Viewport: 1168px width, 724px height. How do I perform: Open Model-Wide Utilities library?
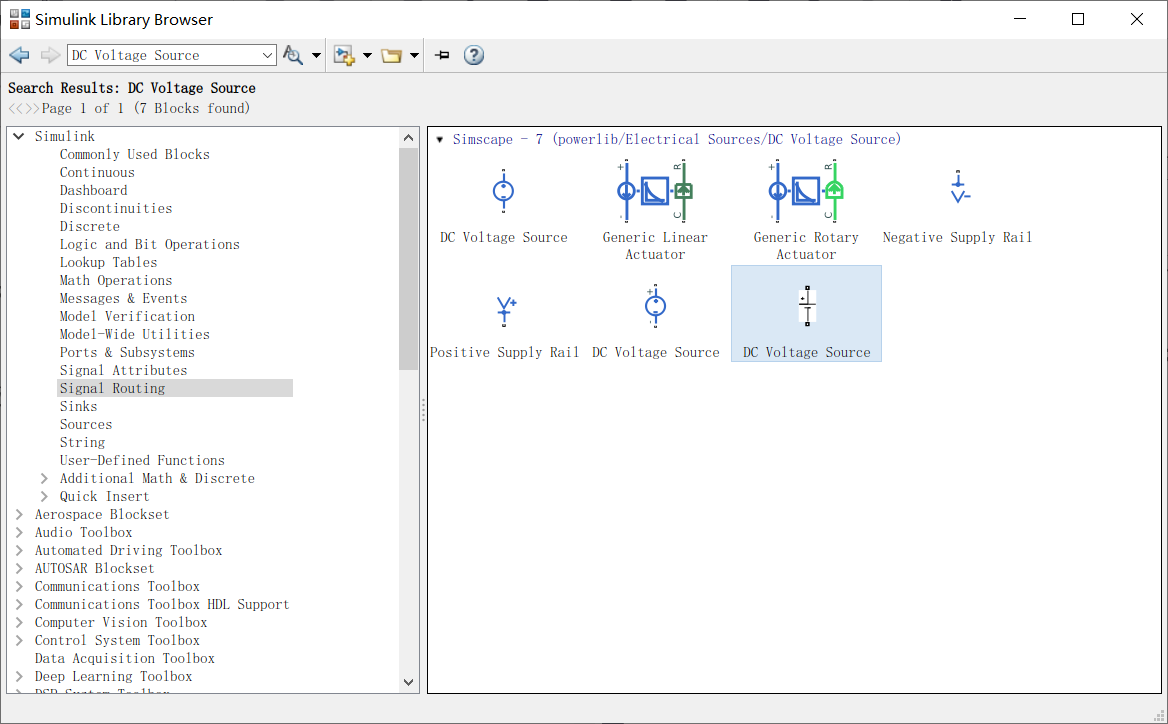tap(135, 334)
